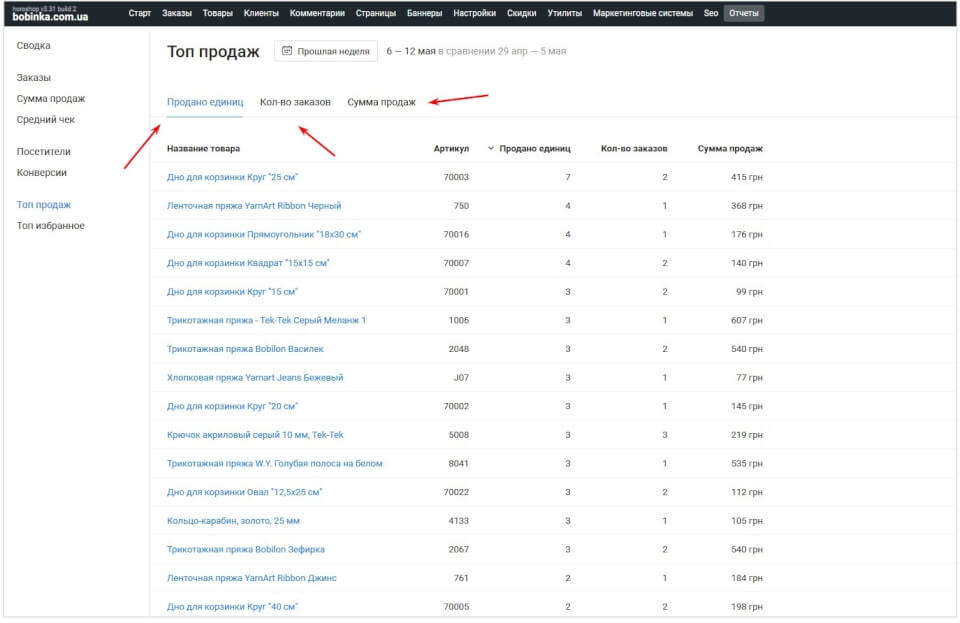This screenshot has width=960, height=623.
Task: Switch to Сумма продаж tab
Action: pyautogui.click(x=381, y=102)
